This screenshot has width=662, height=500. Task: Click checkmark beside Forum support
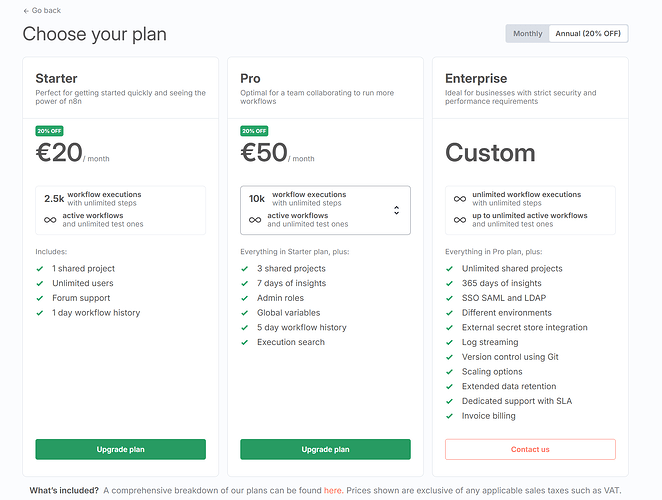point(41,298)
